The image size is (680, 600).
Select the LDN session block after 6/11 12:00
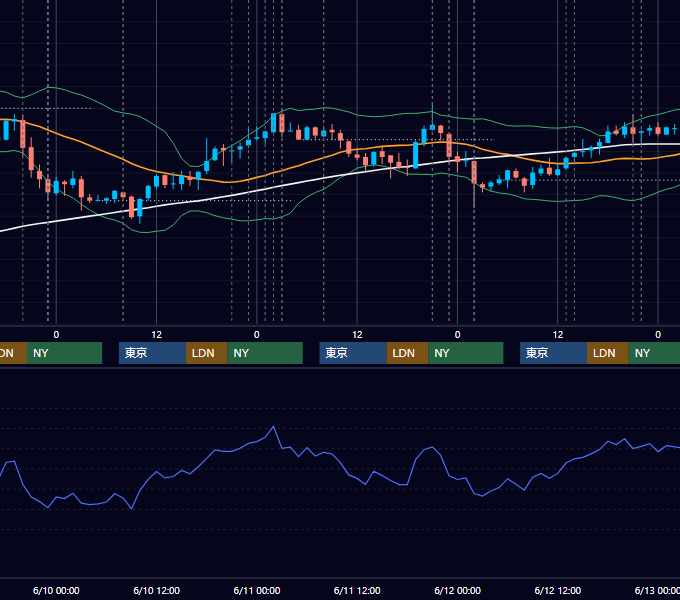point(407,353)
